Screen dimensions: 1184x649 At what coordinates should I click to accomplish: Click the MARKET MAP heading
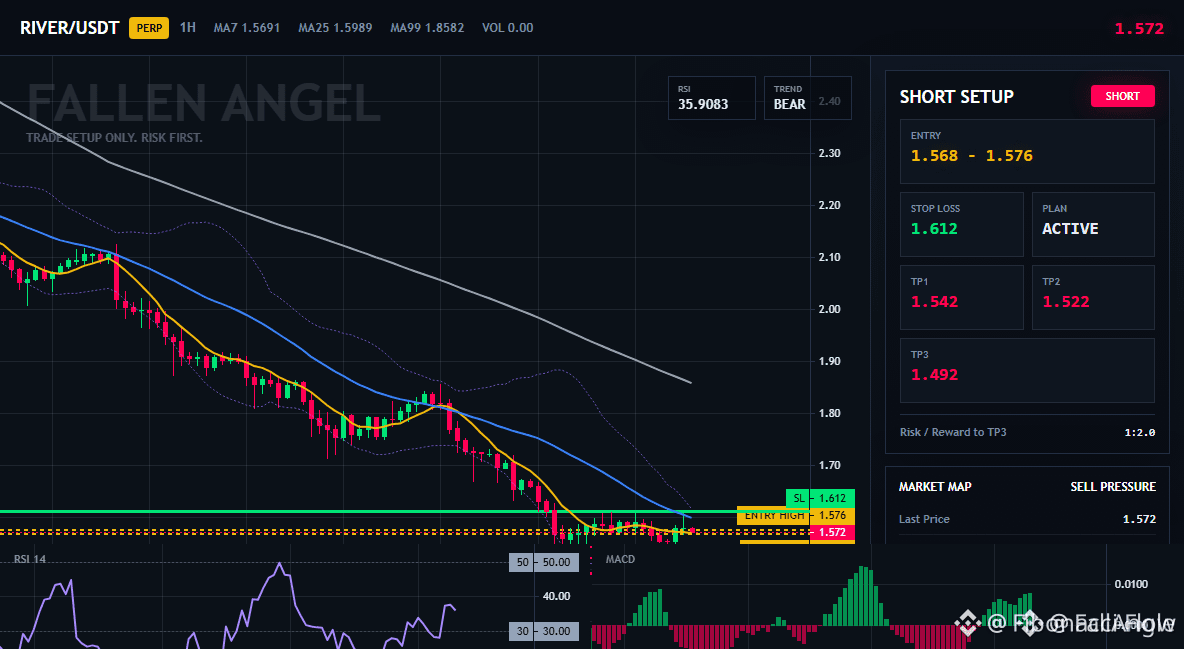pyautogui.click(x=935, y=487)
